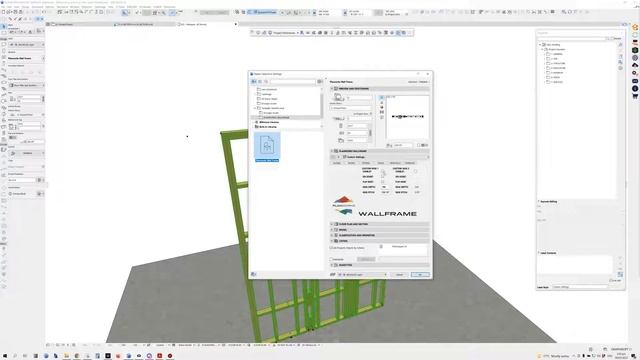Open Custom Settings page dropdown arrow
The image size is (640, 360).
pos(427,157)
